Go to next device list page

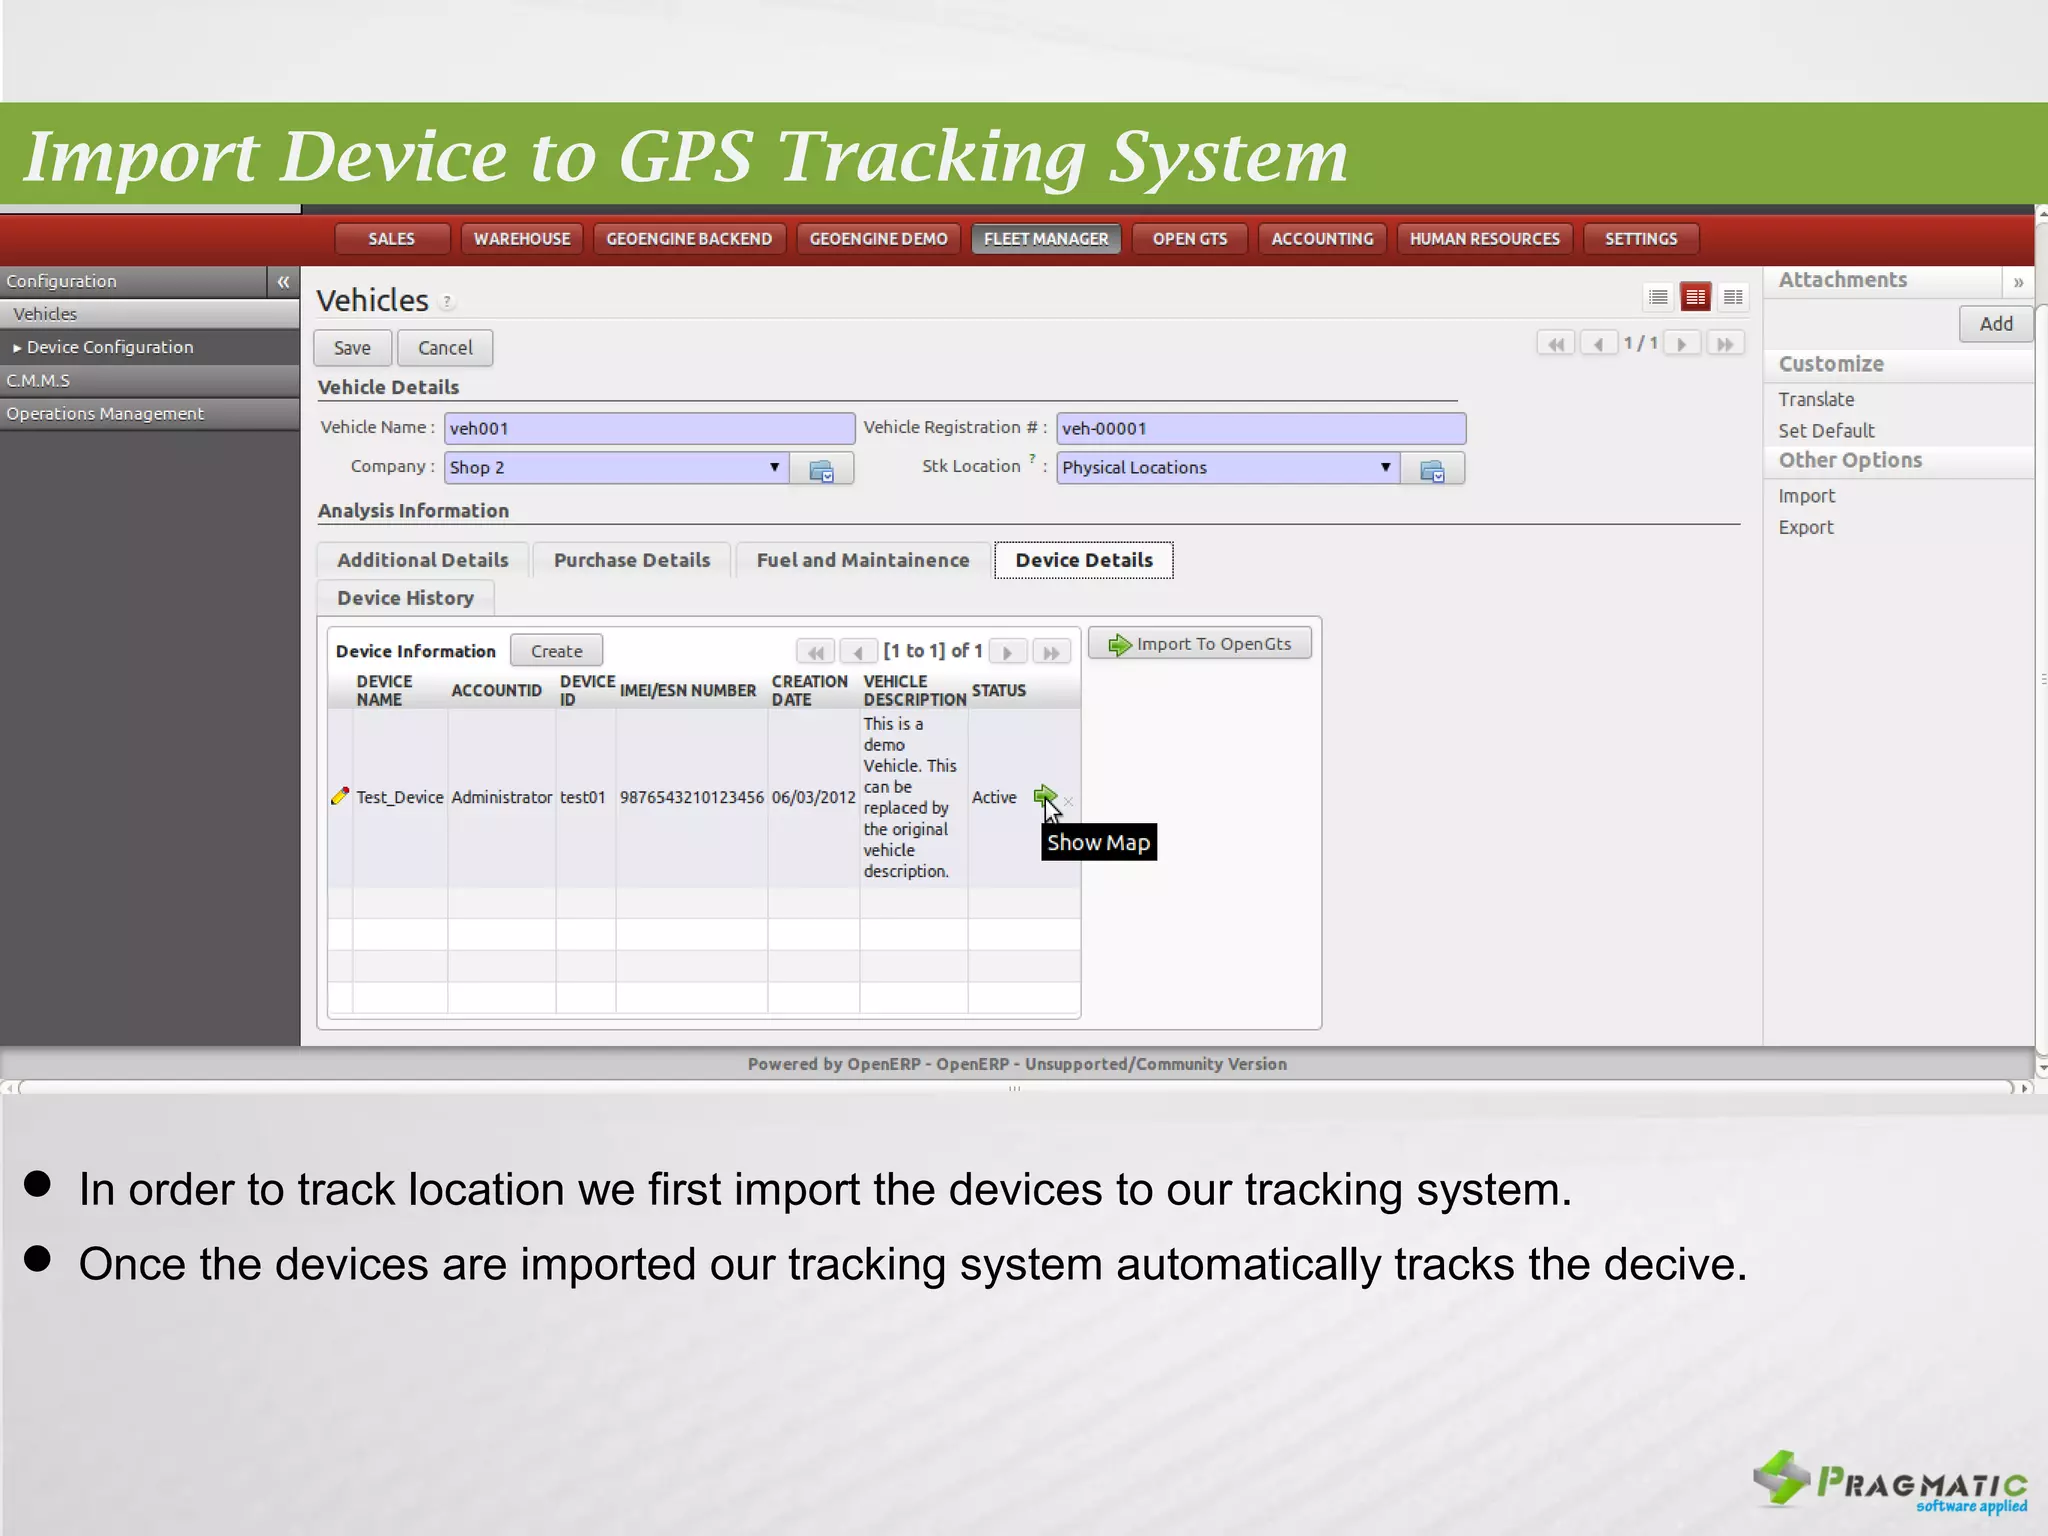(x=1008, y=652)
